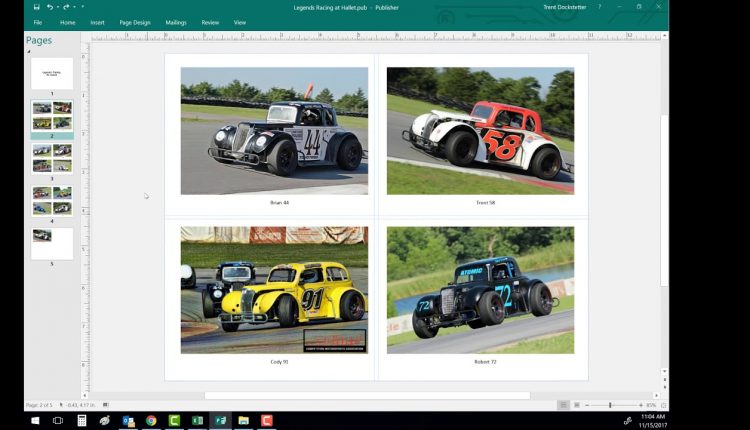Open the Redo history dropdown arrow
The image size is (750, 430).
pyautogui.click(x=74, y=7)
